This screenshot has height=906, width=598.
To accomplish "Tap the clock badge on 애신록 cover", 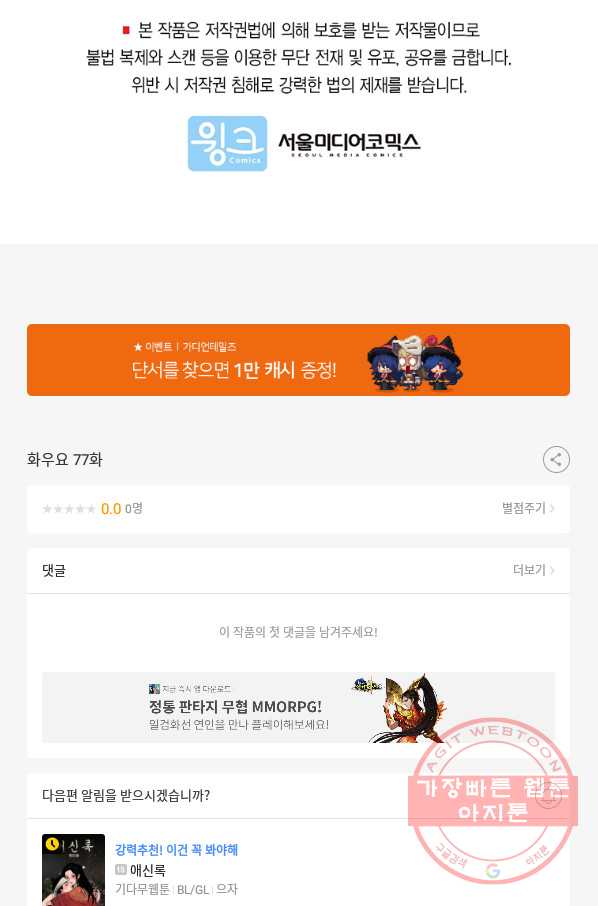I will tap(53, 845).
